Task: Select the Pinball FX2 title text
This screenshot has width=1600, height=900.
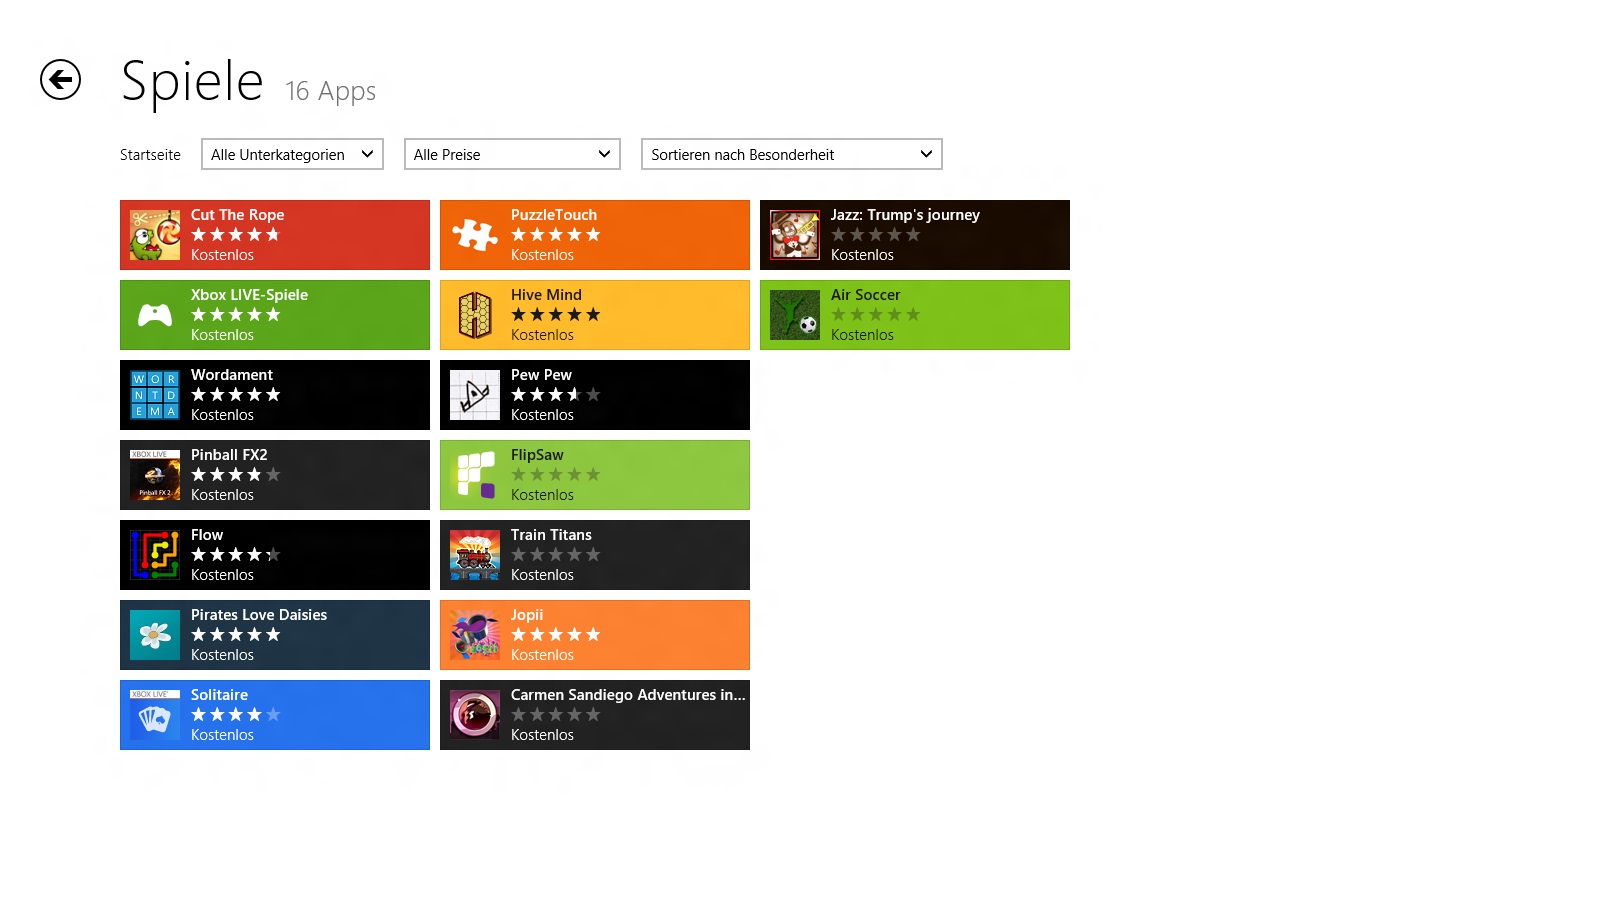Action: pyautogui.click(x=229, y=455)
